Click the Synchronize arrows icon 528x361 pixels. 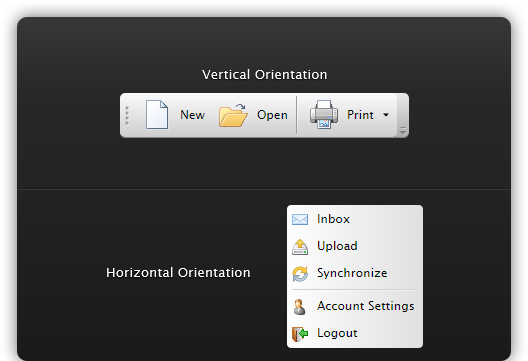pyautogui.click(x=300, y=273)
